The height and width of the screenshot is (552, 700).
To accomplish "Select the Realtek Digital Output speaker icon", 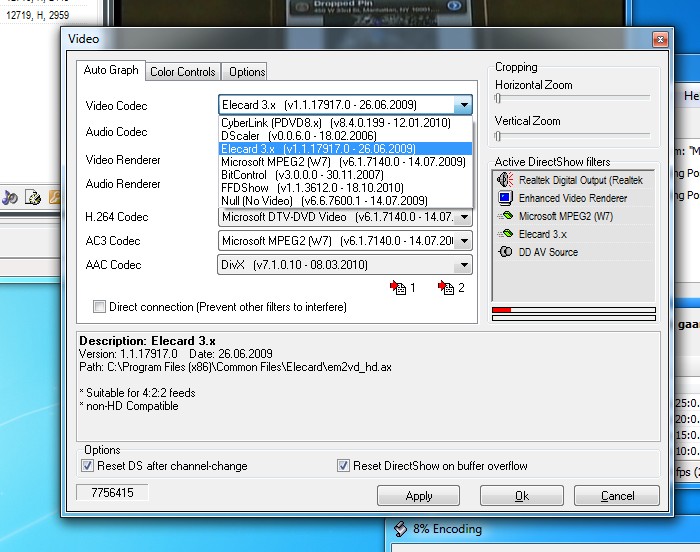I will click(505, 180).
